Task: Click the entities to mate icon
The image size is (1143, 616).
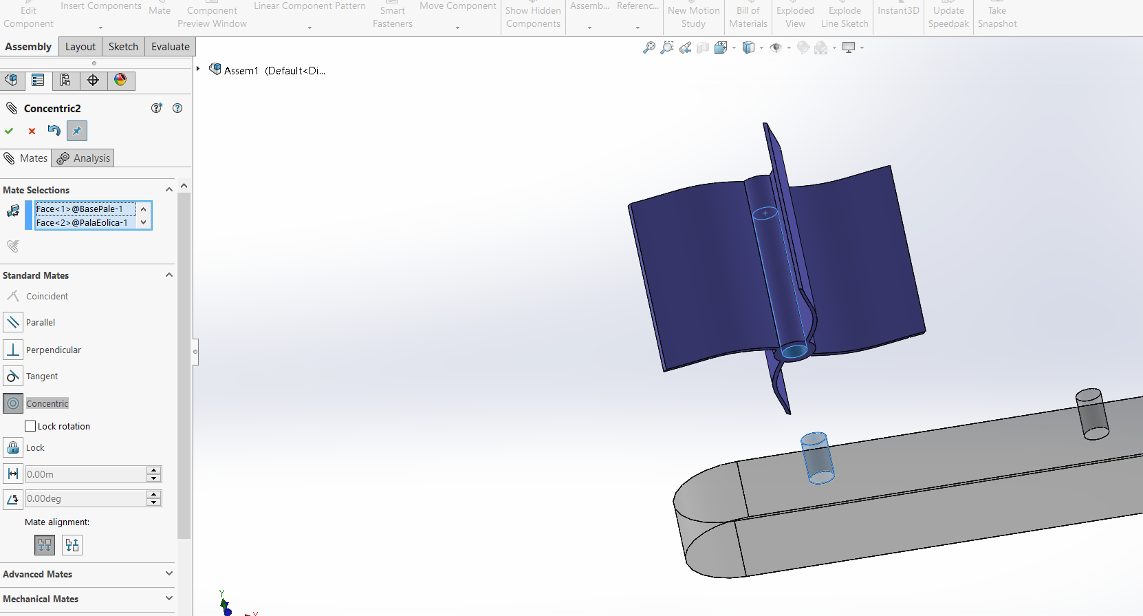Action: 12,211
